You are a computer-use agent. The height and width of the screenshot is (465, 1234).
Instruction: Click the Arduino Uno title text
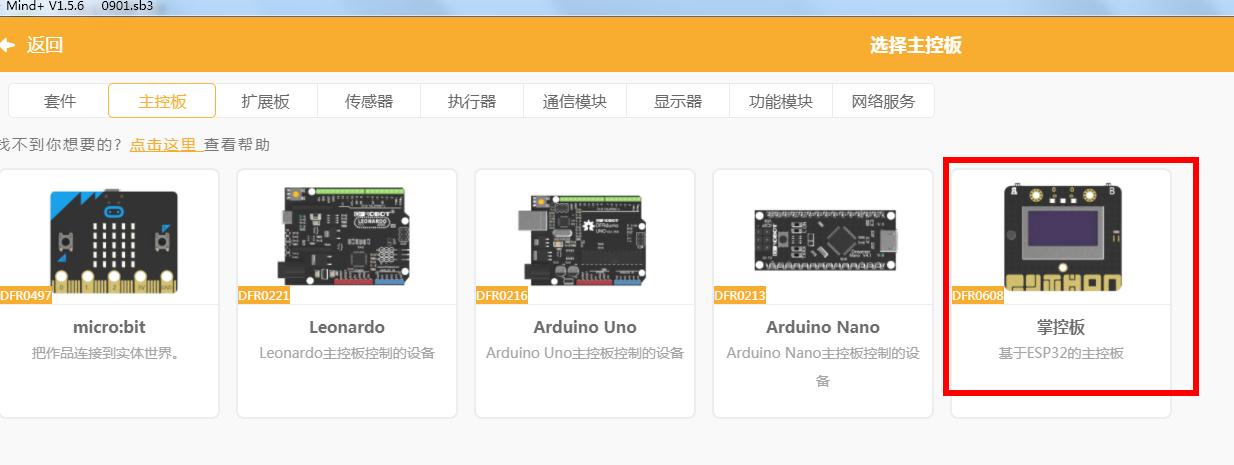point(585,327)
